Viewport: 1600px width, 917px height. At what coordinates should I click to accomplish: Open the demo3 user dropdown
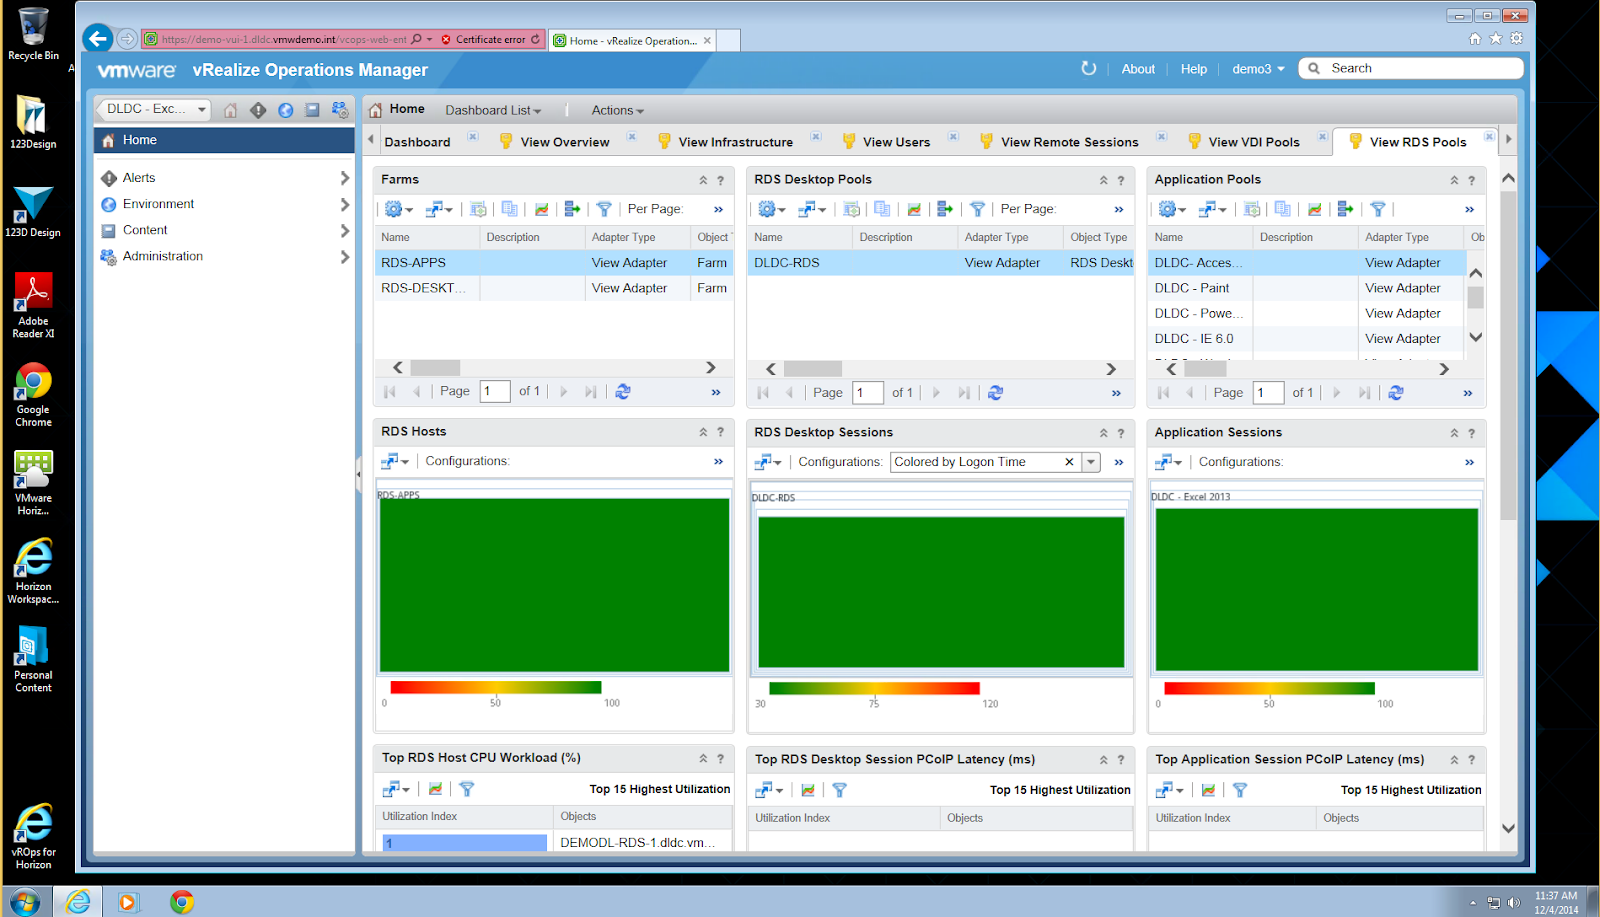click(1258, 69)
